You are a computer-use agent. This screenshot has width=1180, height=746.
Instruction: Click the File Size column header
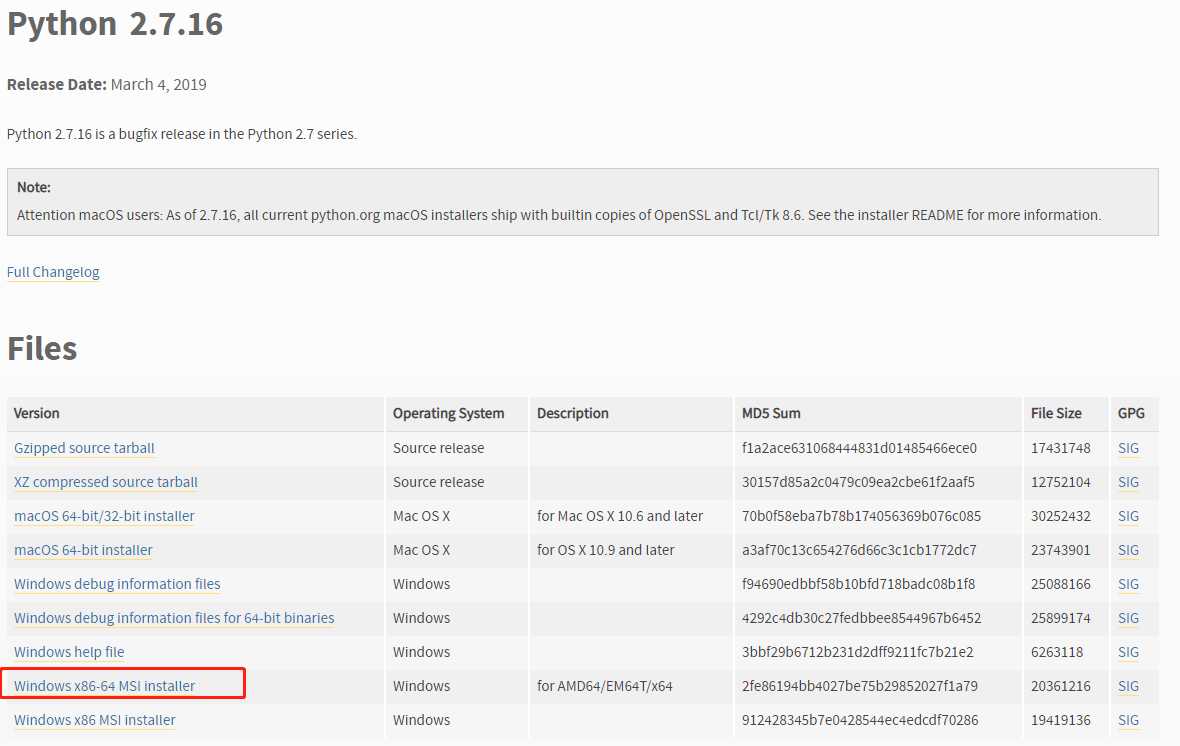coord(1056,413)
